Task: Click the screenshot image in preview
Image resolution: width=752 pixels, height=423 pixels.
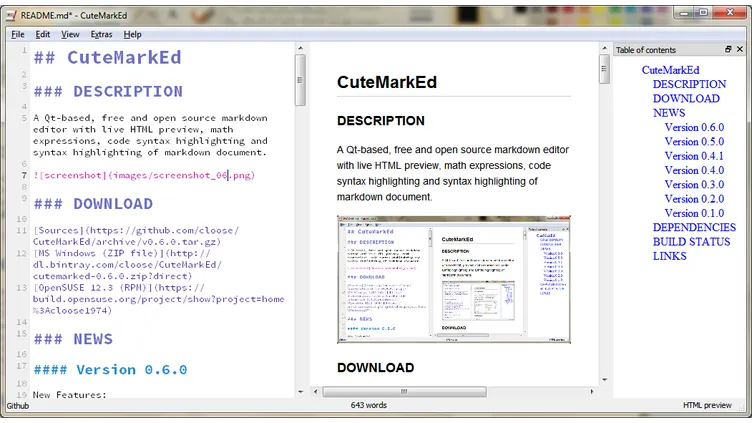Action: coord(454,280)
